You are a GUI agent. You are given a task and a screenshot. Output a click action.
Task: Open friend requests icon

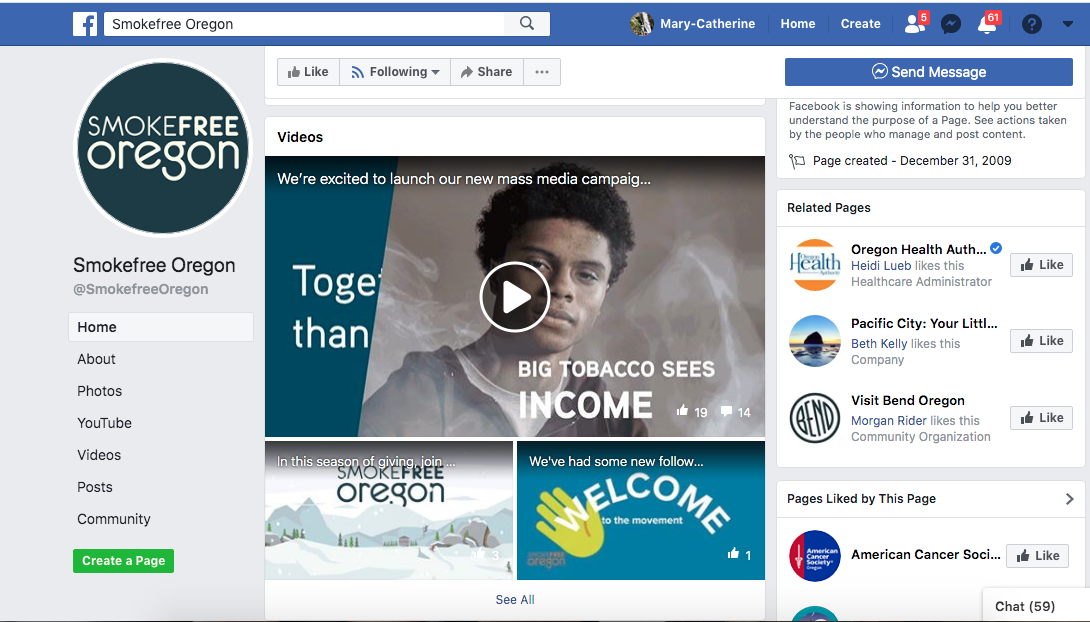(915, 24)
